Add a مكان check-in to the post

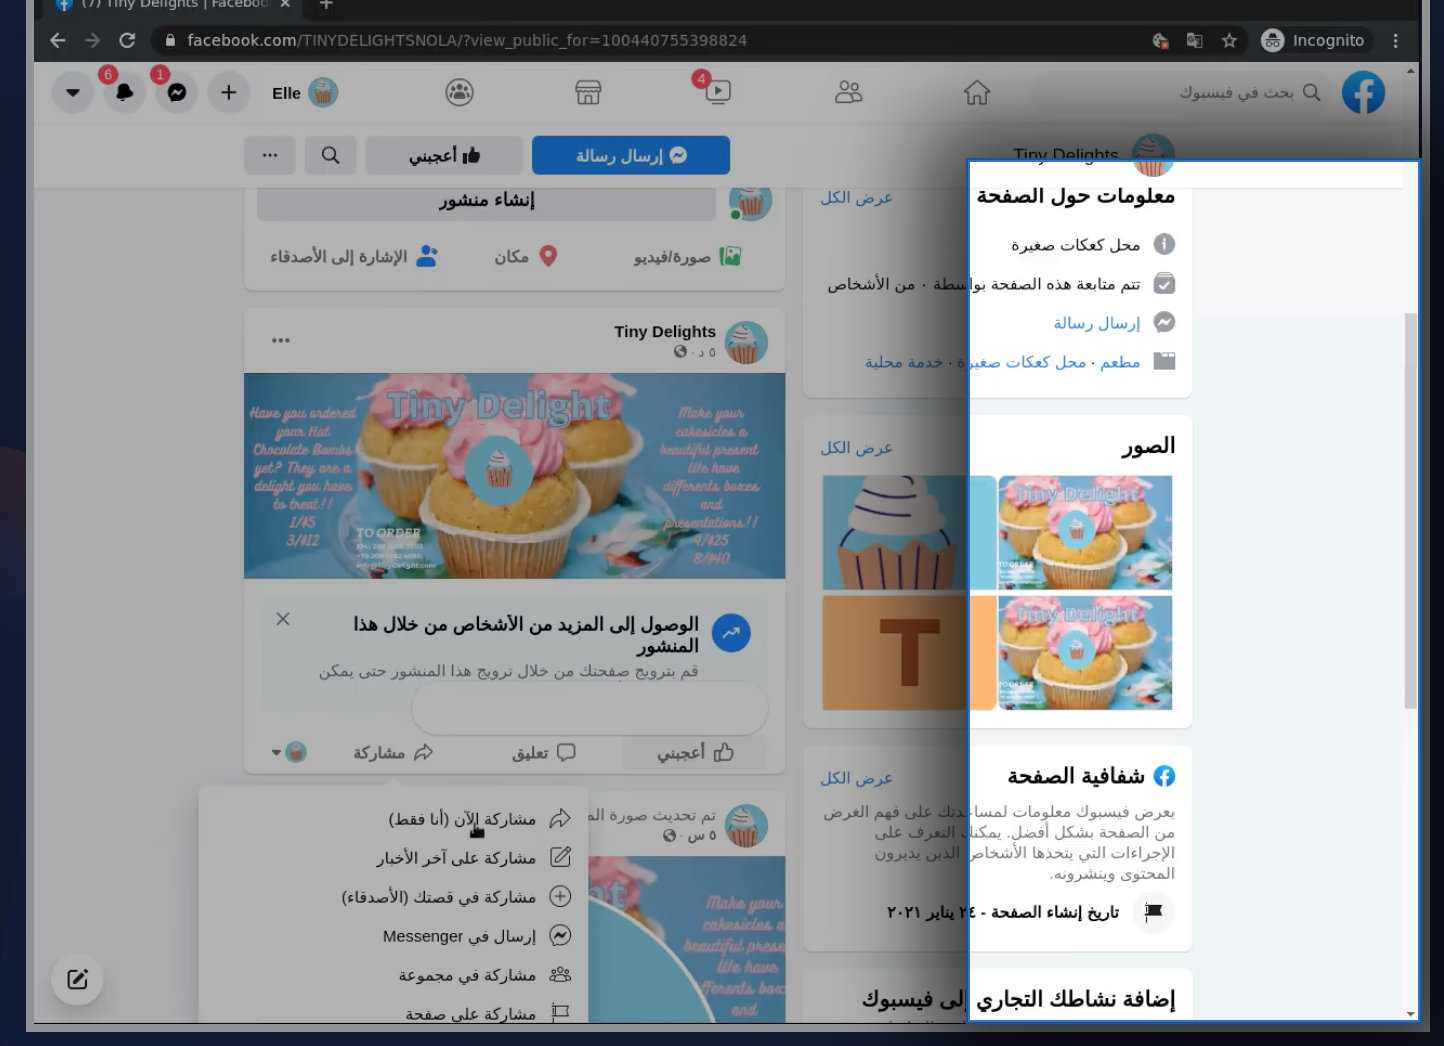pyautogui.click(x=526, y=257)
